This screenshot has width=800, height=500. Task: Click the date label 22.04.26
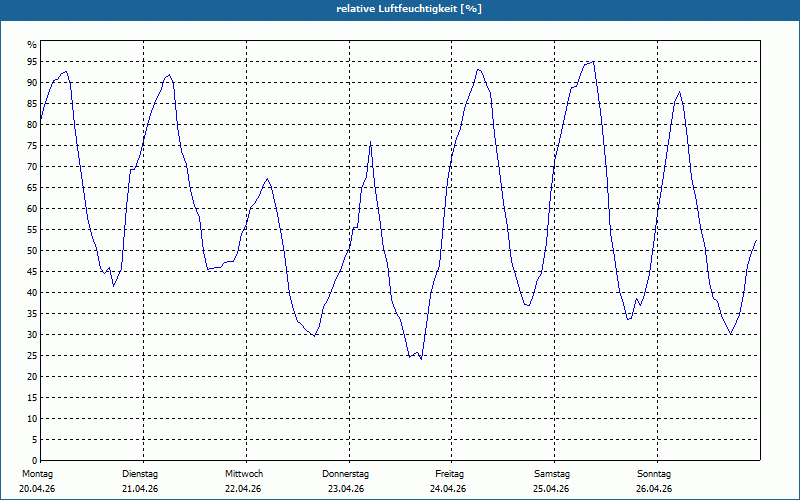[x=243, y=489]
